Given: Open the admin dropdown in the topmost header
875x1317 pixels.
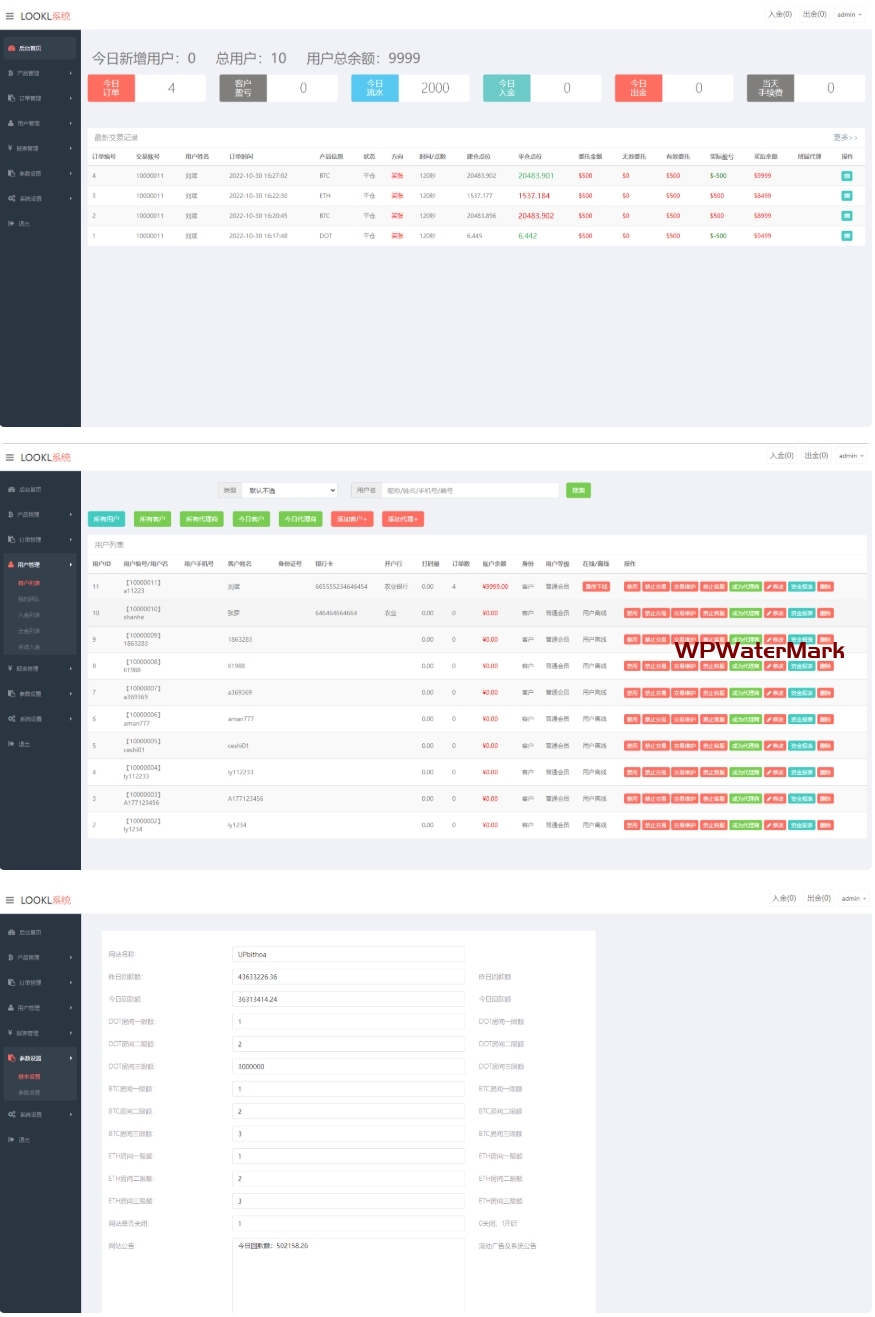Looking at the screenshot, I should click(x=849, y=15).
